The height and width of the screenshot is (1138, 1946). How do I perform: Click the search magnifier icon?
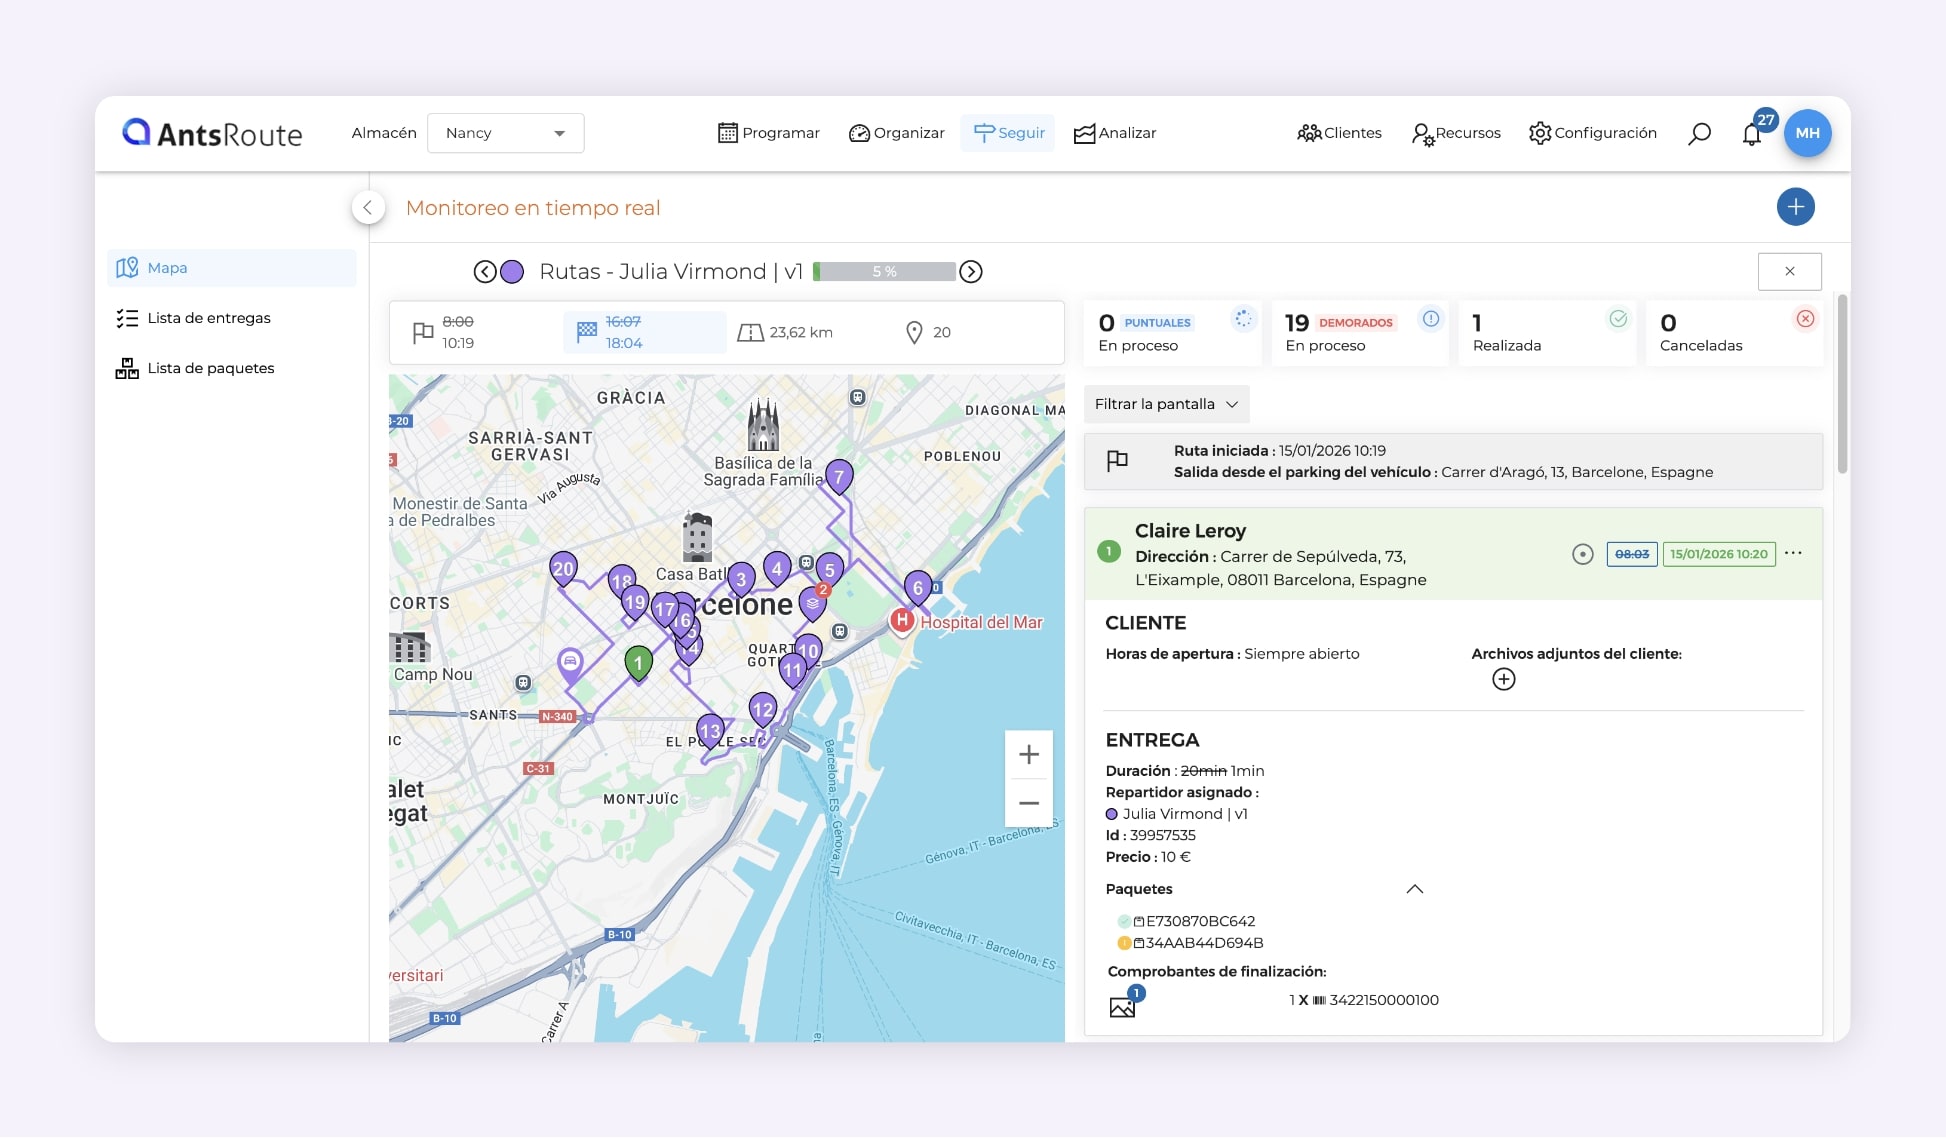point(1699,133)
